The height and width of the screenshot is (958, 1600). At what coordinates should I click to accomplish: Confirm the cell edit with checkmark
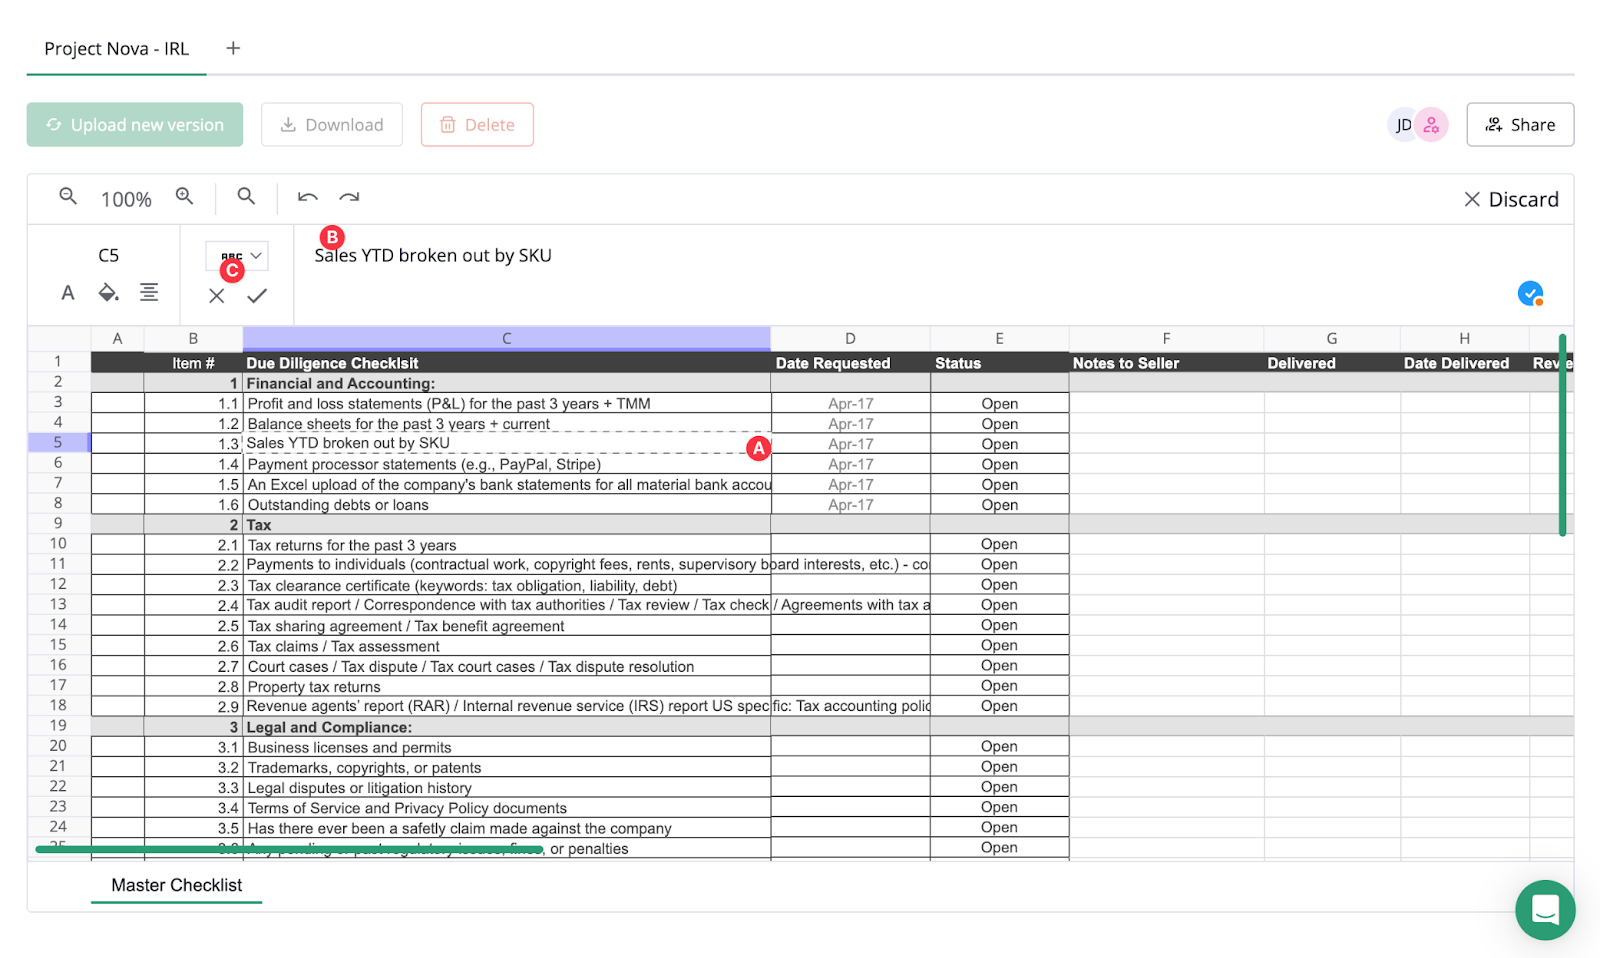[257, 295]
